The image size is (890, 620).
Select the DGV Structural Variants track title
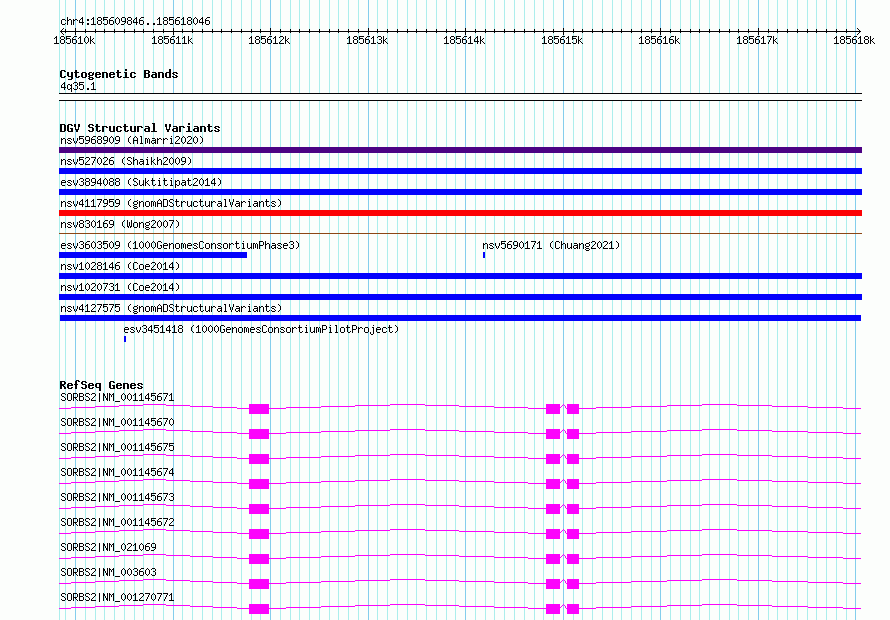pos(140,128)
